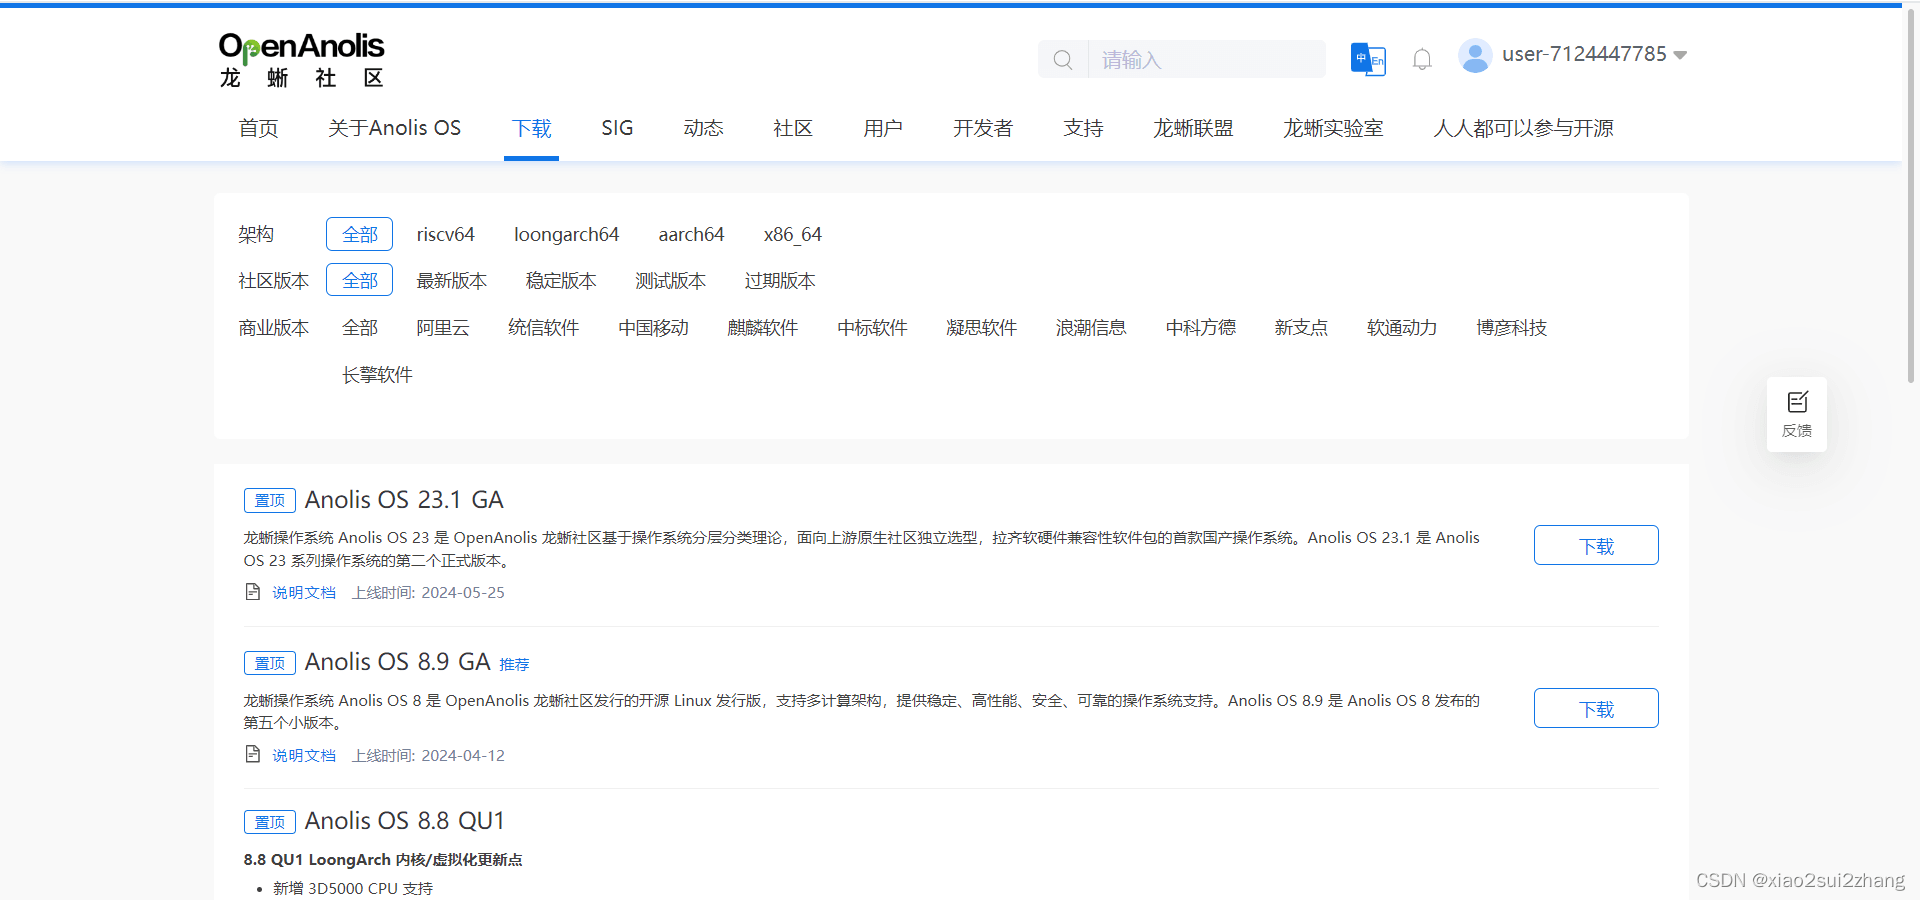Image resolution: width=1920 pixels, height=900 pixels.
Task: Open the feedback (反馈) widget
Action: (x=1797, y=414)
